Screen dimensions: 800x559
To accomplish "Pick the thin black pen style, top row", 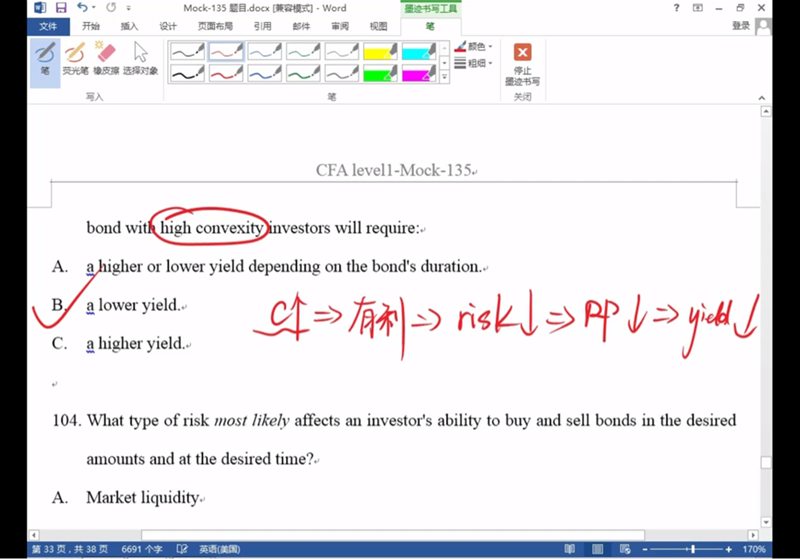I will (x=187, y=51).
